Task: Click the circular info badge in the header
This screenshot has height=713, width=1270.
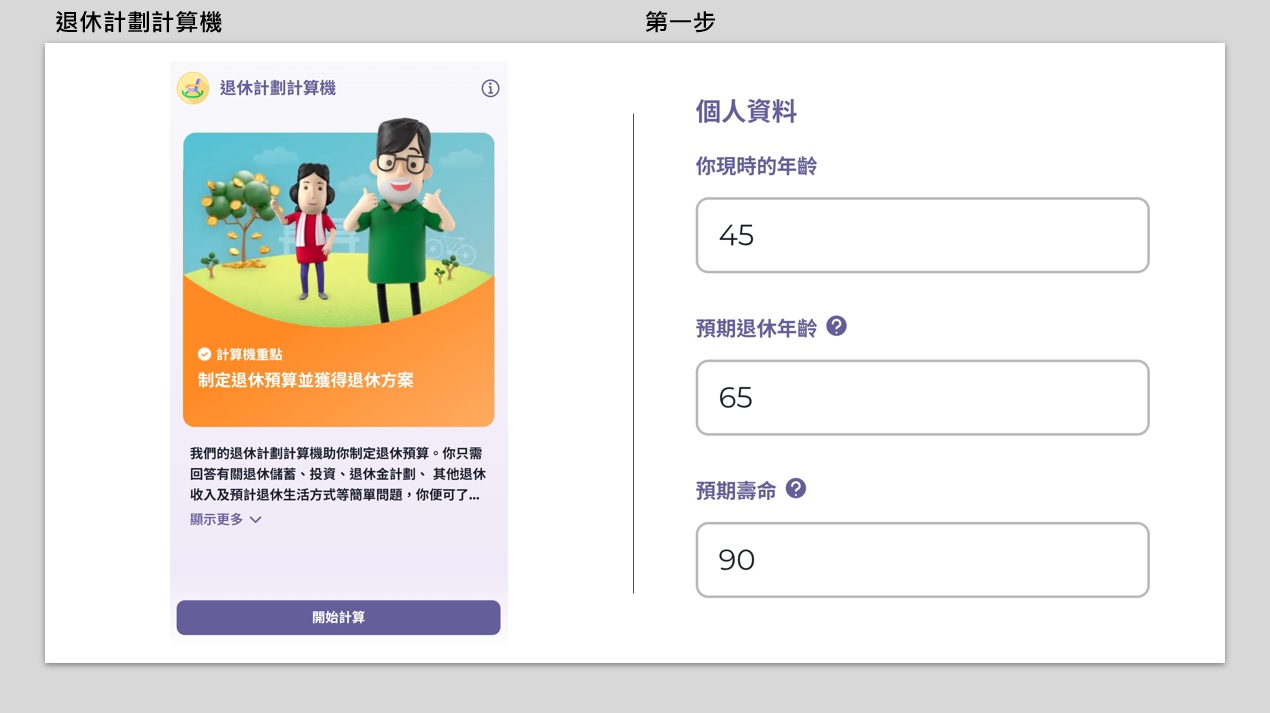Action: pyautogui.click(x=490, y=88)
